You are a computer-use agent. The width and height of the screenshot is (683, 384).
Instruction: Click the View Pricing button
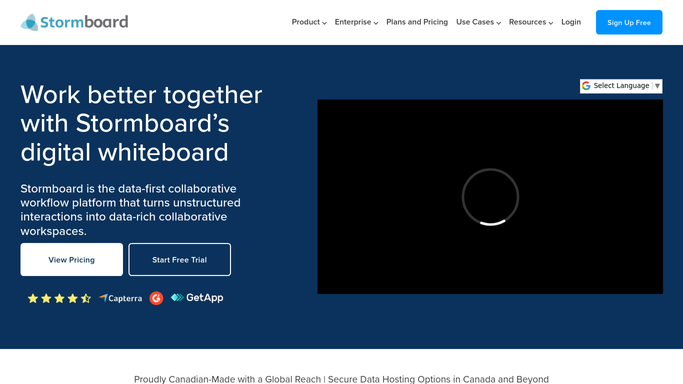[x=71, y=259]
